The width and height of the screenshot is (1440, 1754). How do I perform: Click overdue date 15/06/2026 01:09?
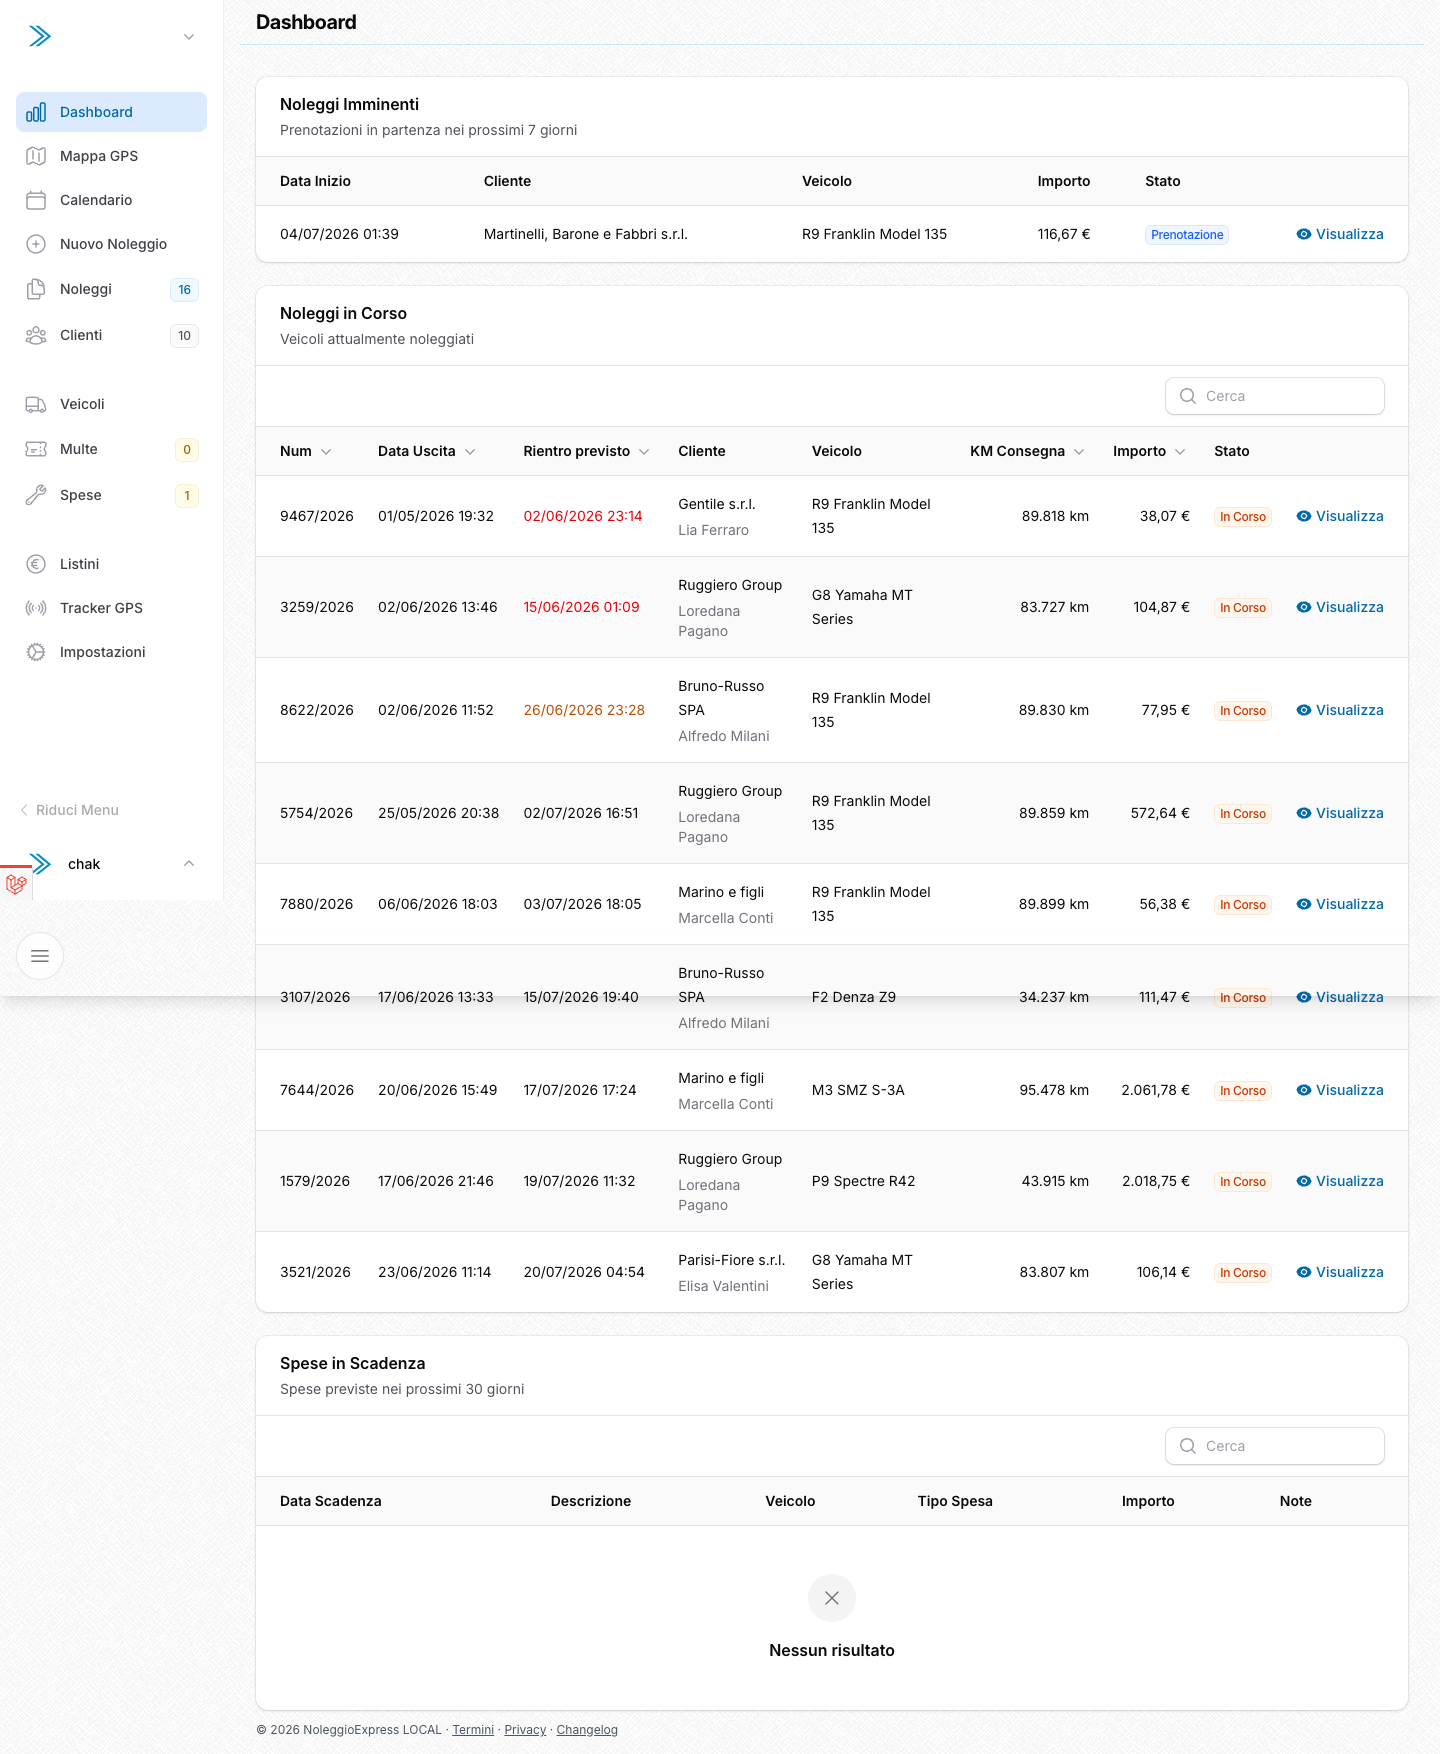pos(582,607)
